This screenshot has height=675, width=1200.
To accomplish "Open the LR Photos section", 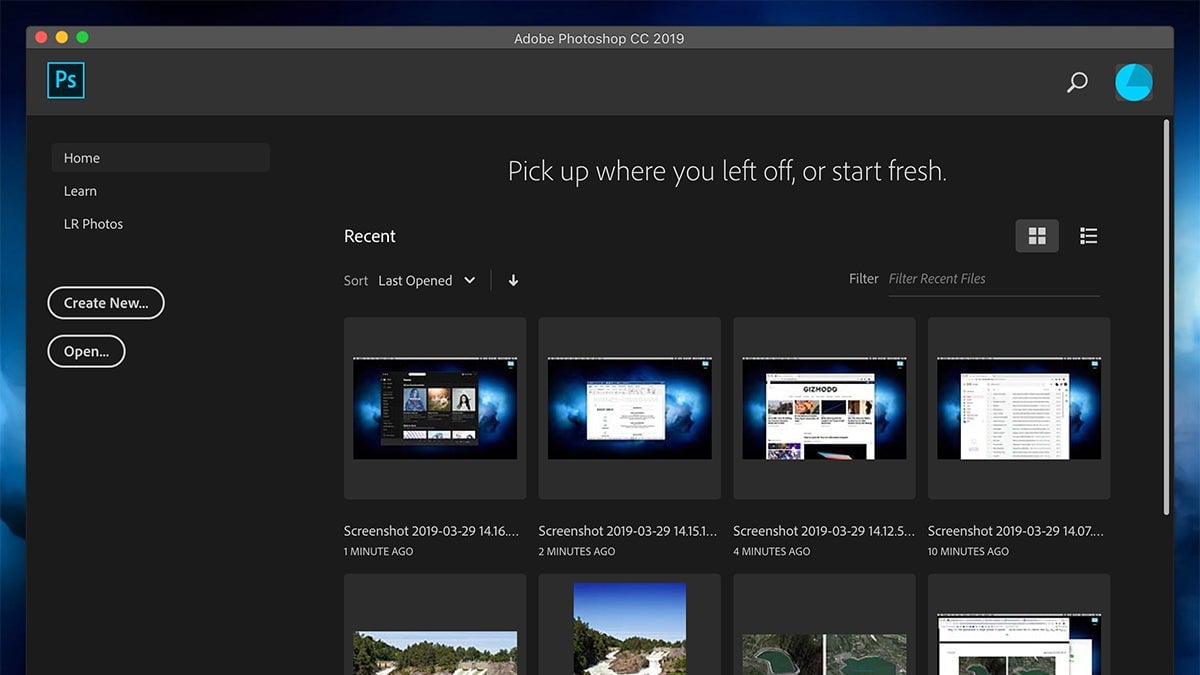I will point(93,223).
